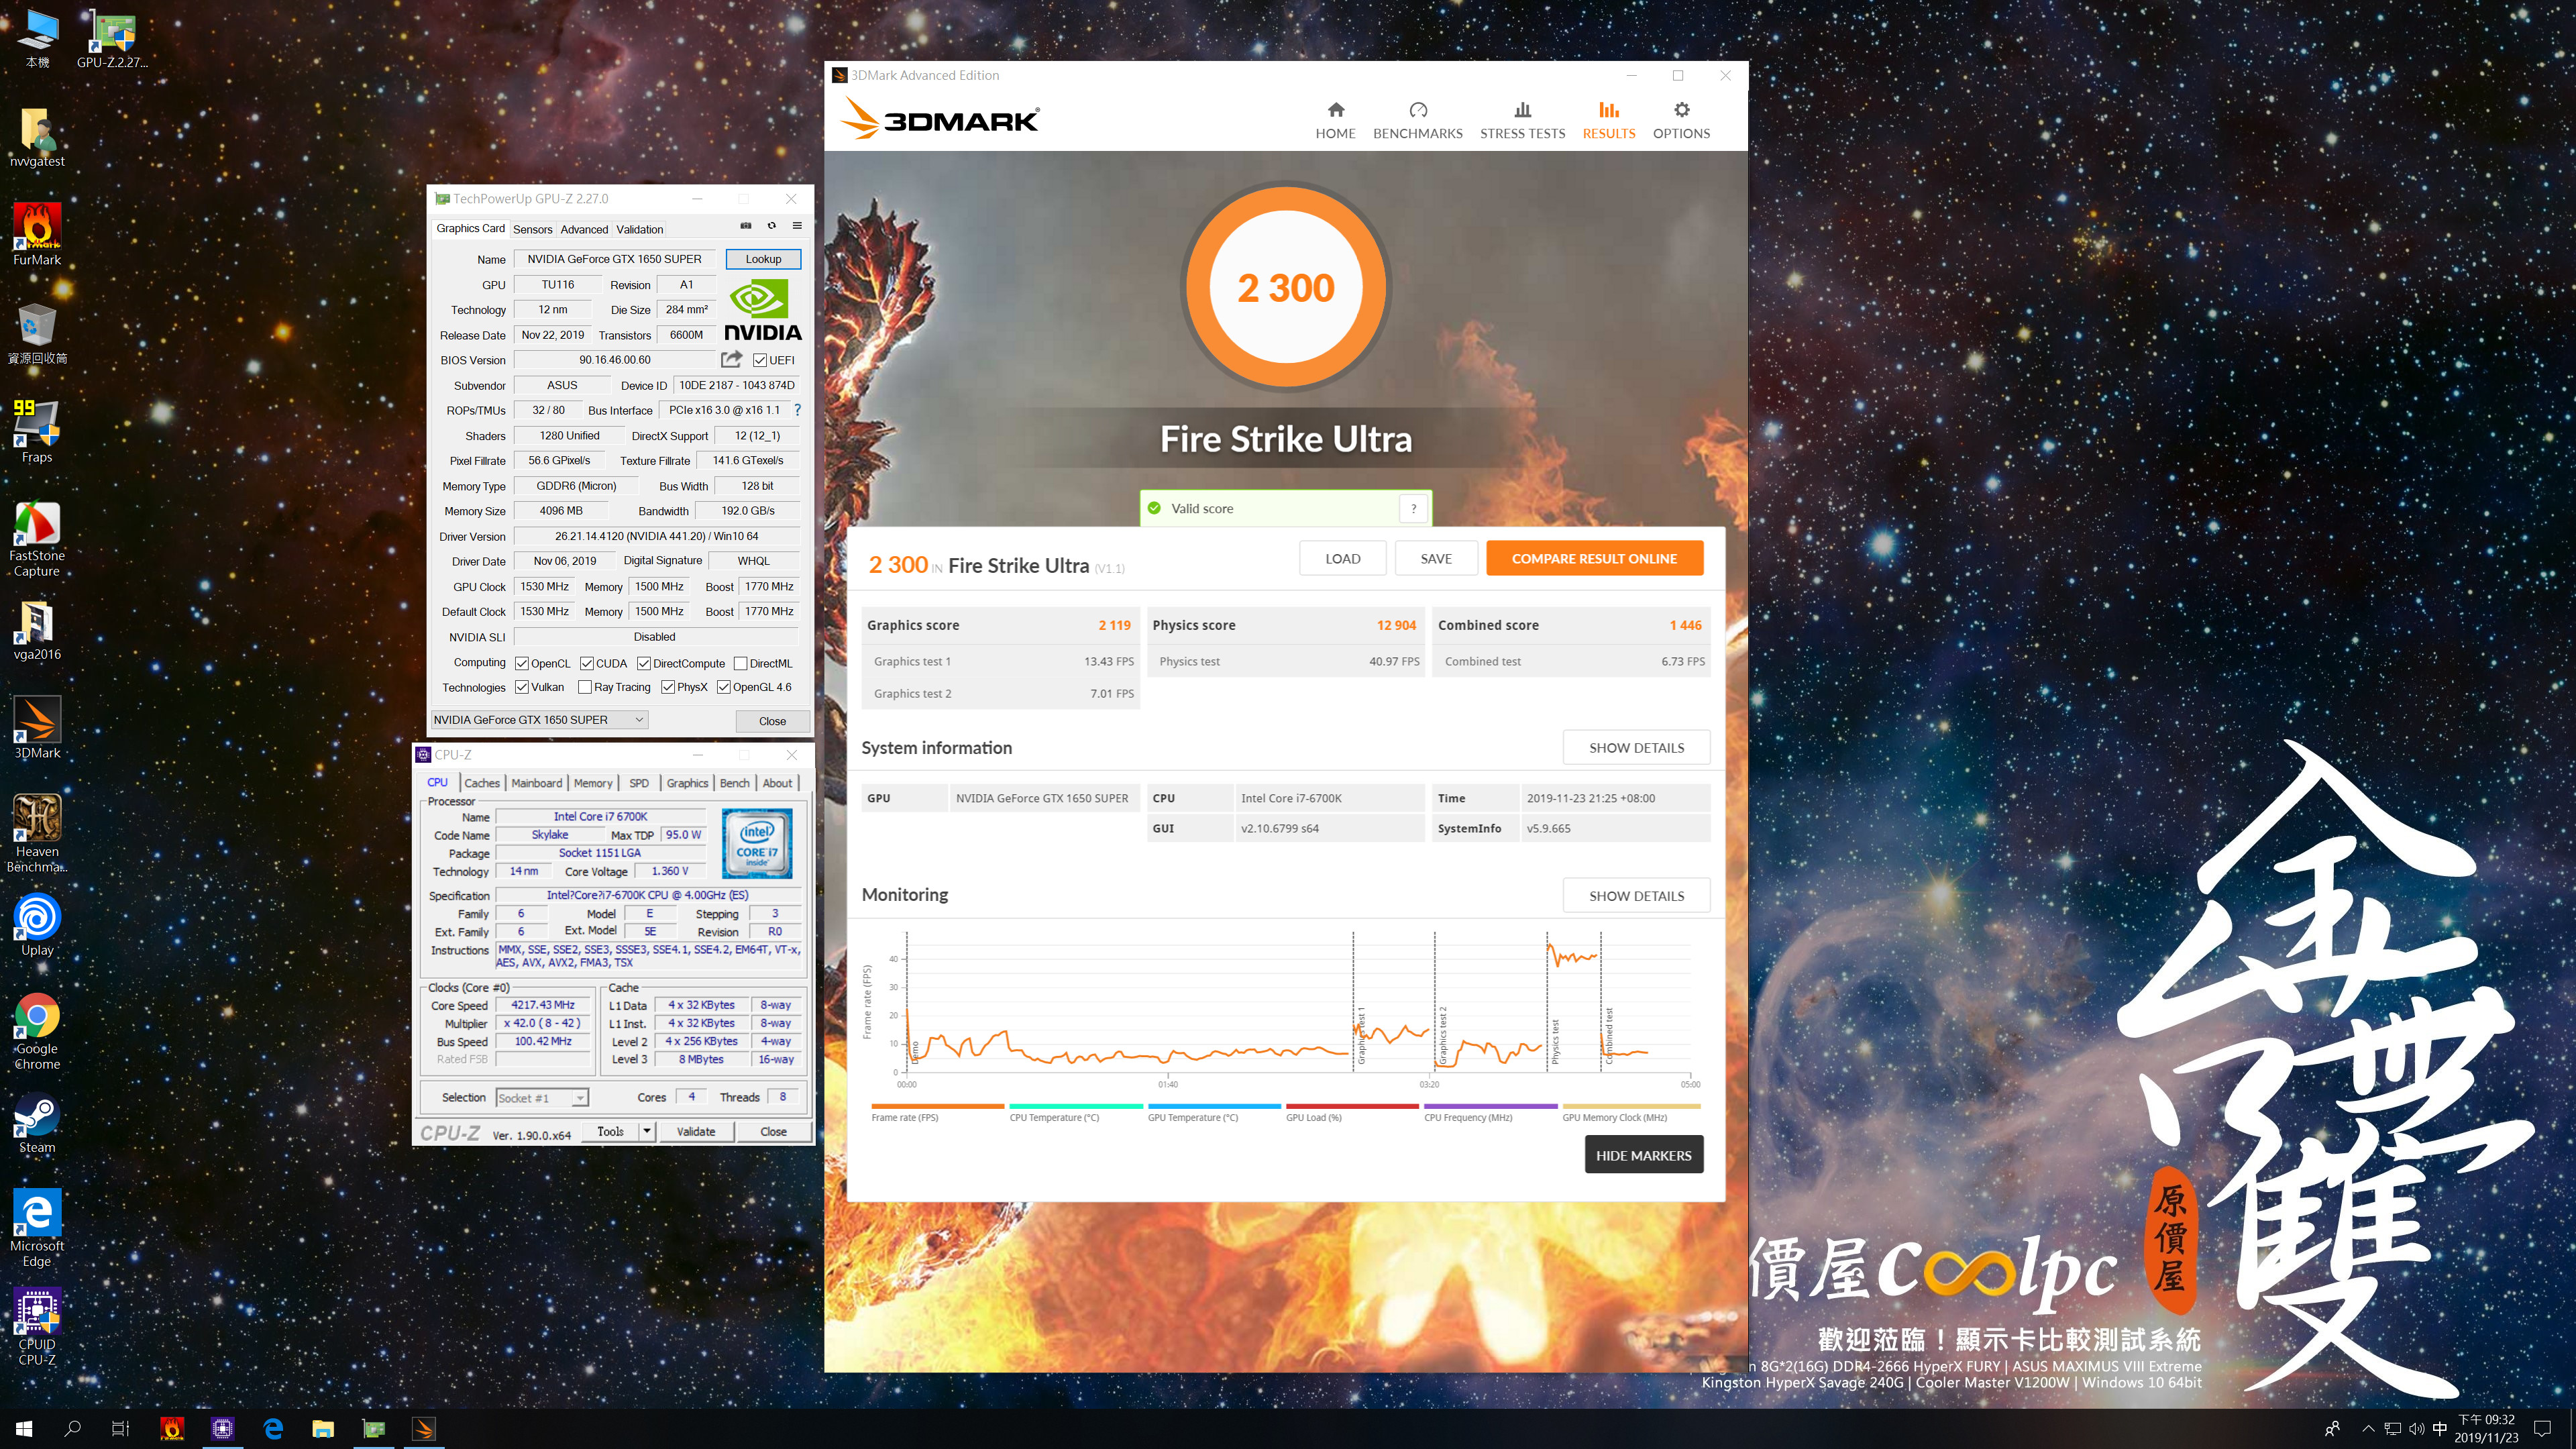Switch to Sensors tab in GPU-Z

point(532,229)
